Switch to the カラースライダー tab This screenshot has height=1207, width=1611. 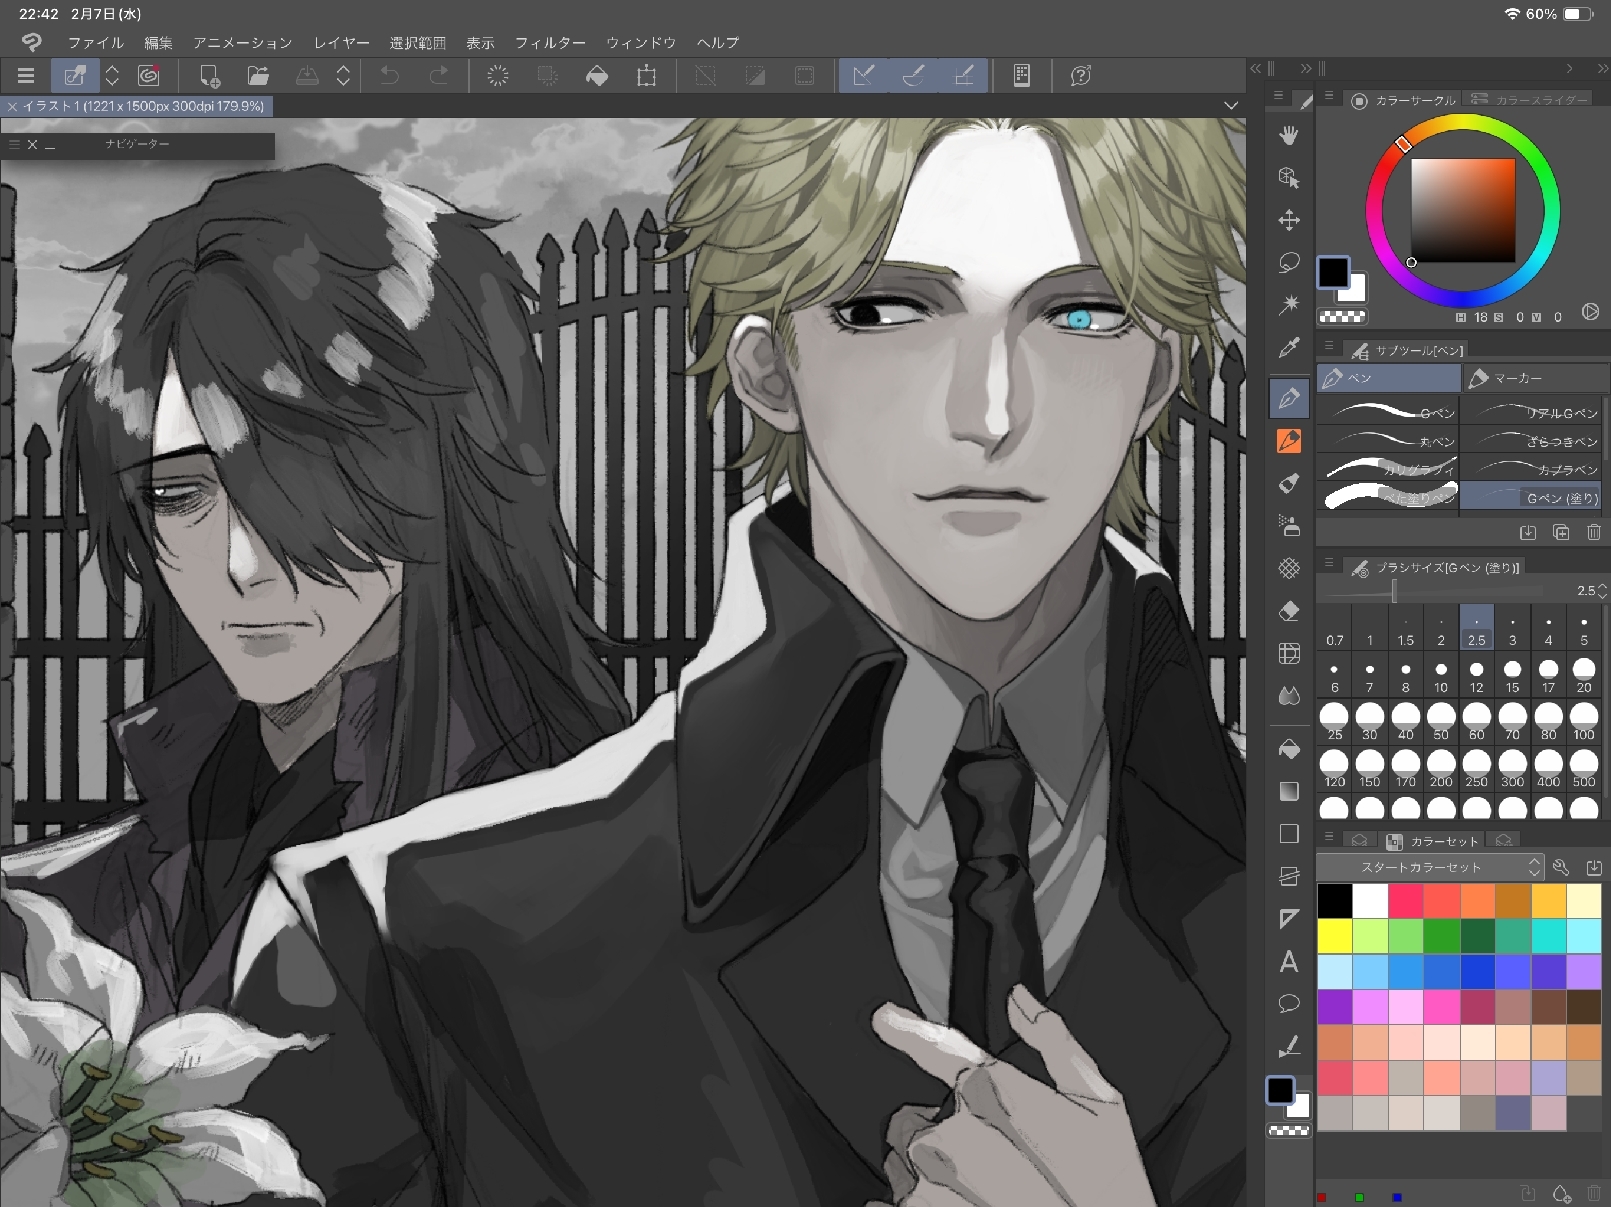tap(1529, 100)
